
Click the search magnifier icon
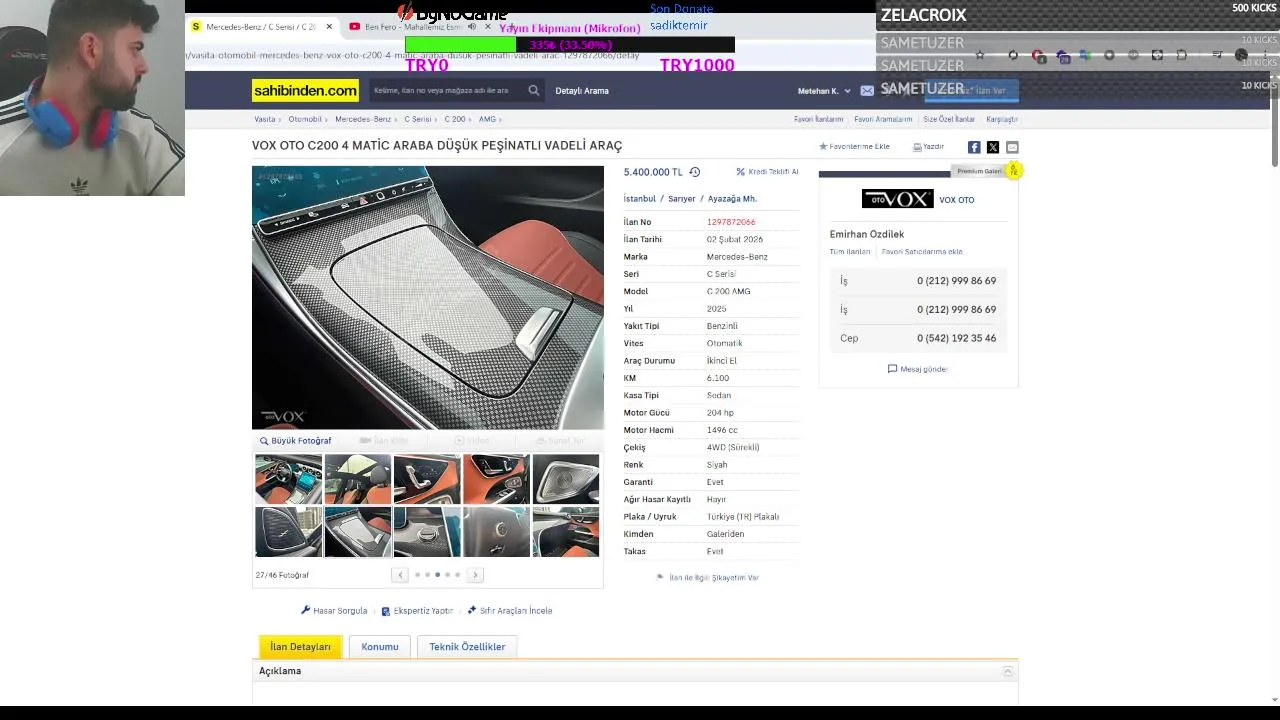[533, 91]
